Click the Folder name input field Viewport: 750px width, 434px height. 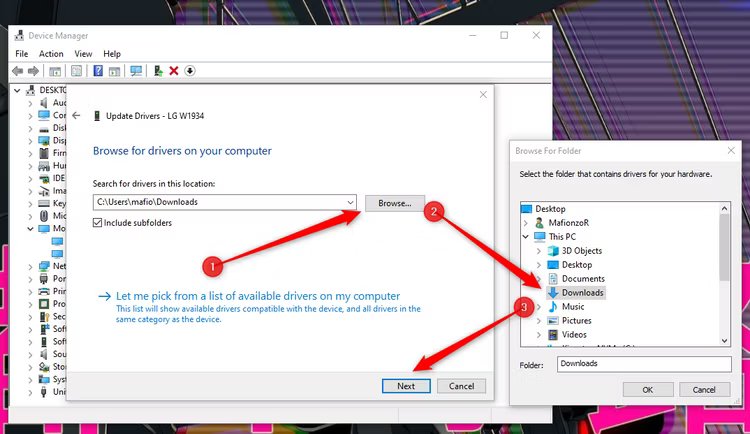(x=644, y=364)
